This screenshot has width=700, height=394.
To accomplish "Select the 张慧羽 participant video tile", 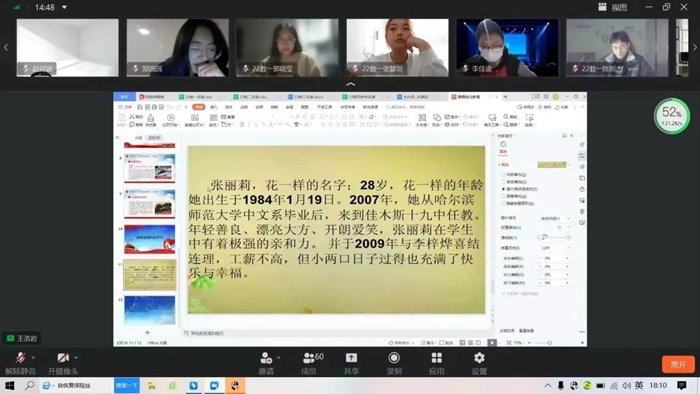I will pos(397,47).
